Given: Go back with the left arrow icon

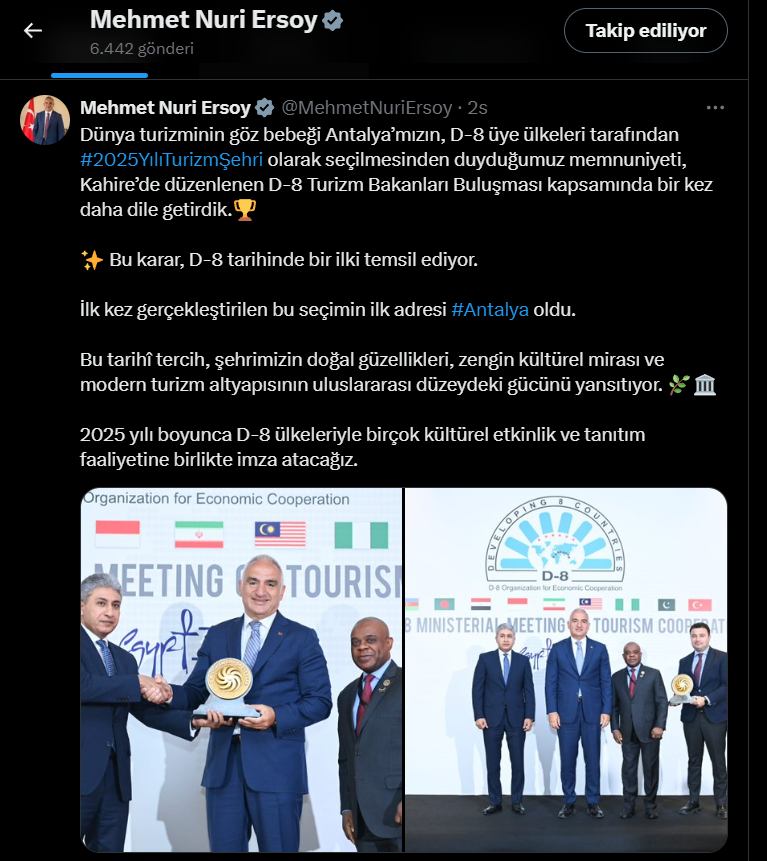Looking at the screenshot, I should 33,30.
